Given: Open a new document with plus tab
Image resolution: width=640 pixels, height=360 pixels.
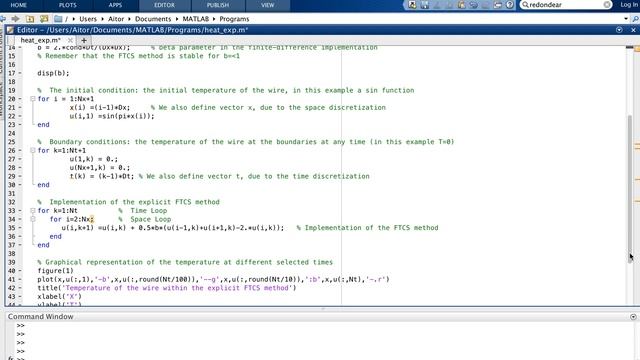Looking at the screenshot, I should point(84,40).
